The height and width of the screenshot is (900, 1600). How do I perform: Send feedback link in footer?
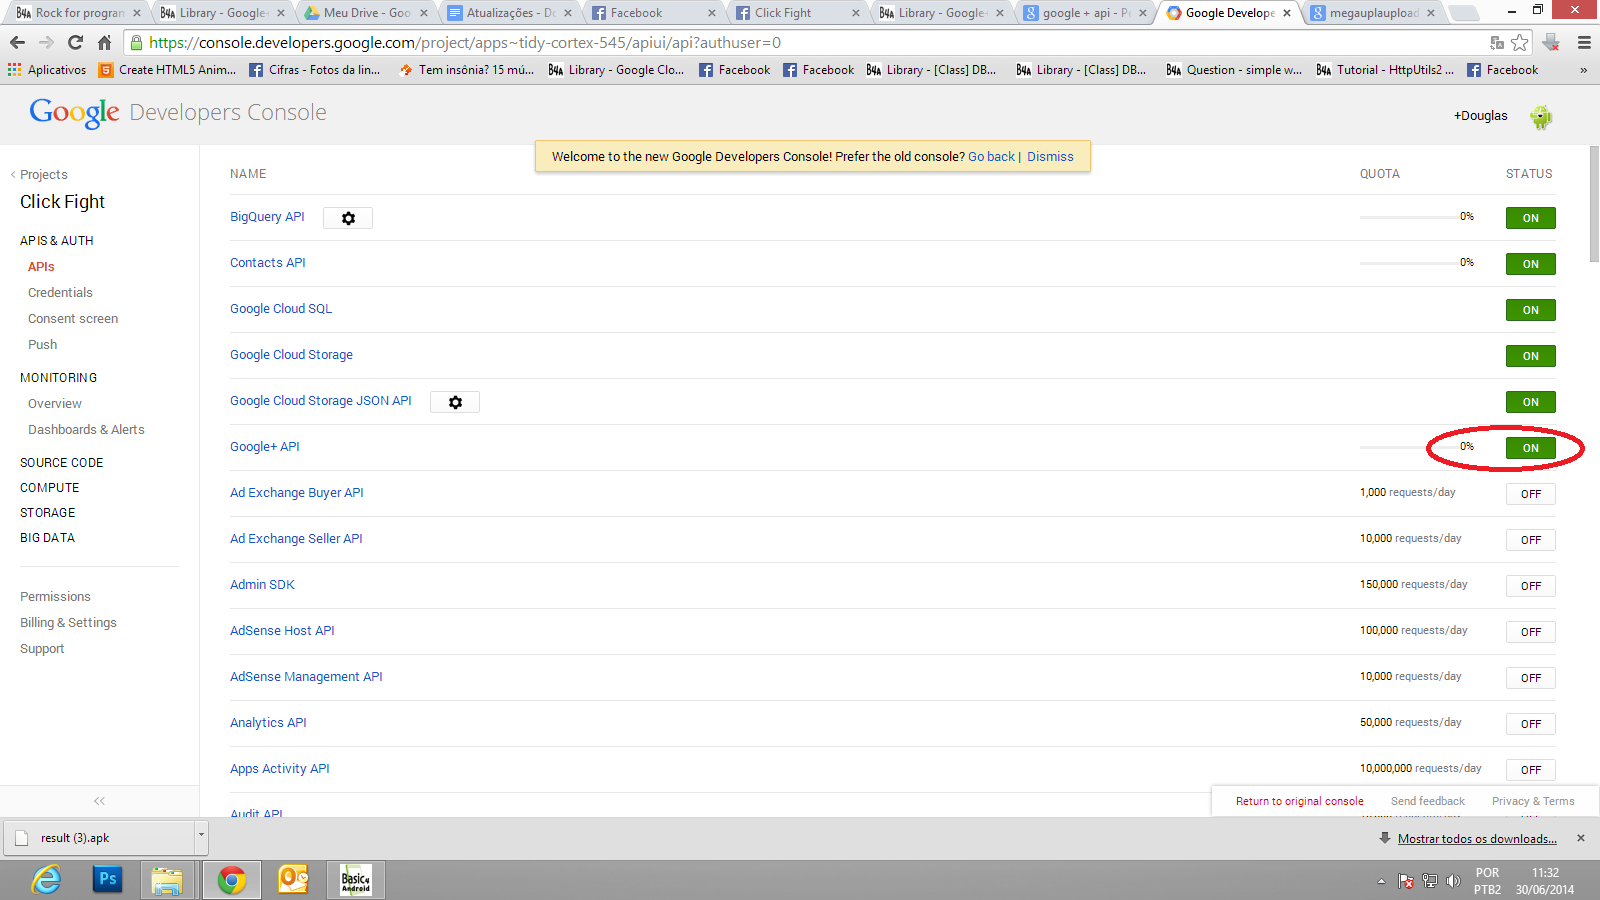coord(1427,801)
